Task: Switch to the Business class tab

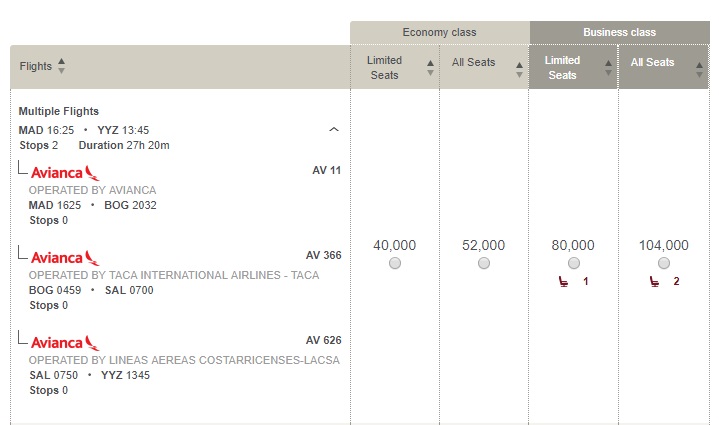Action: [619, 32]
